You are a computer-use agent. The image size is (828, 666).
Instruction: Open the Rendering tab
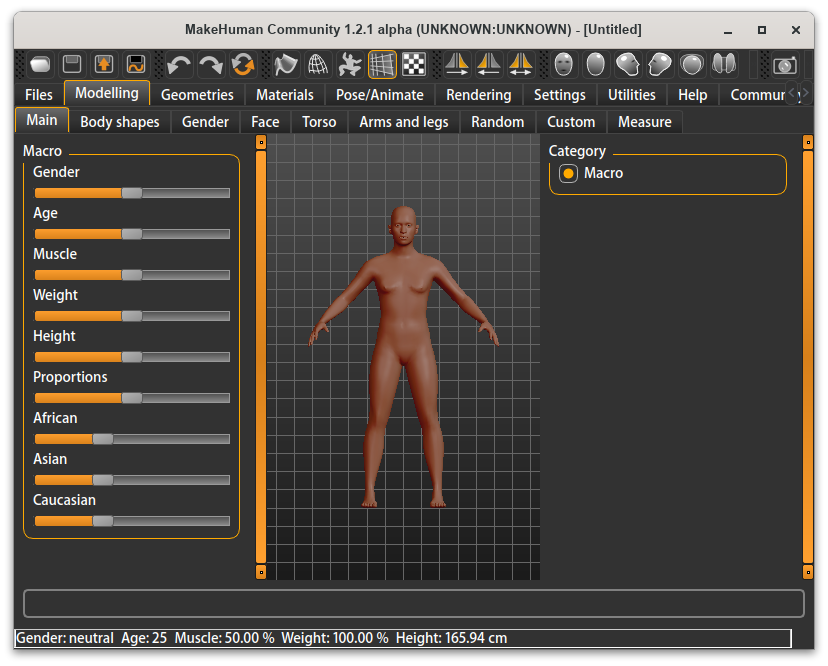tap(478, 95)
